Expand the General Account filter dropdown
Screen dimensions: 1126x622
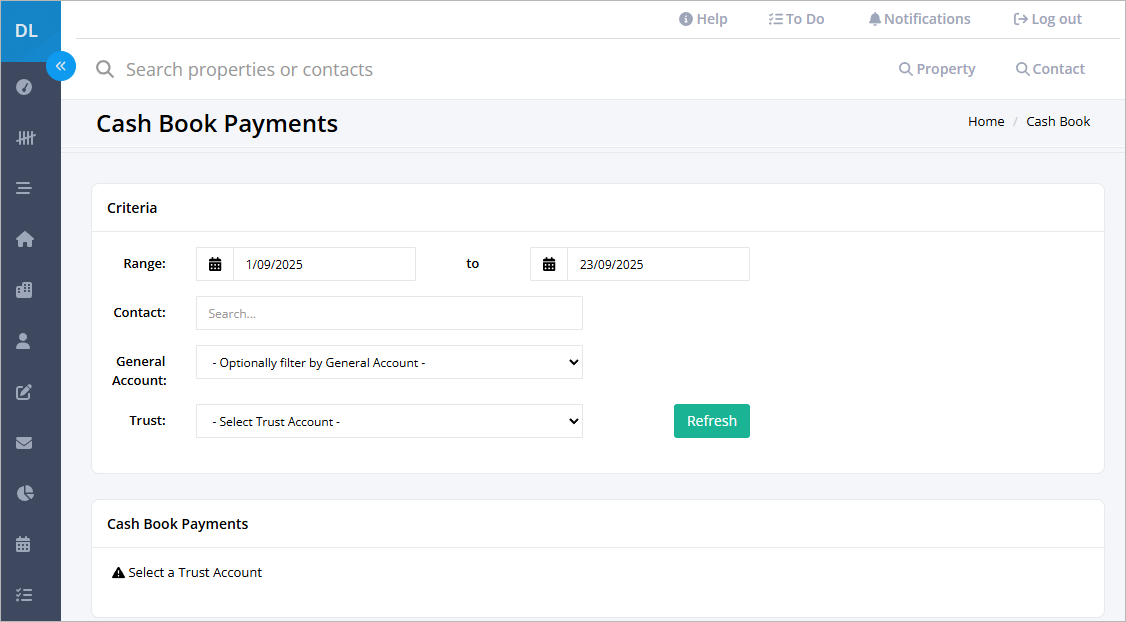389,362
